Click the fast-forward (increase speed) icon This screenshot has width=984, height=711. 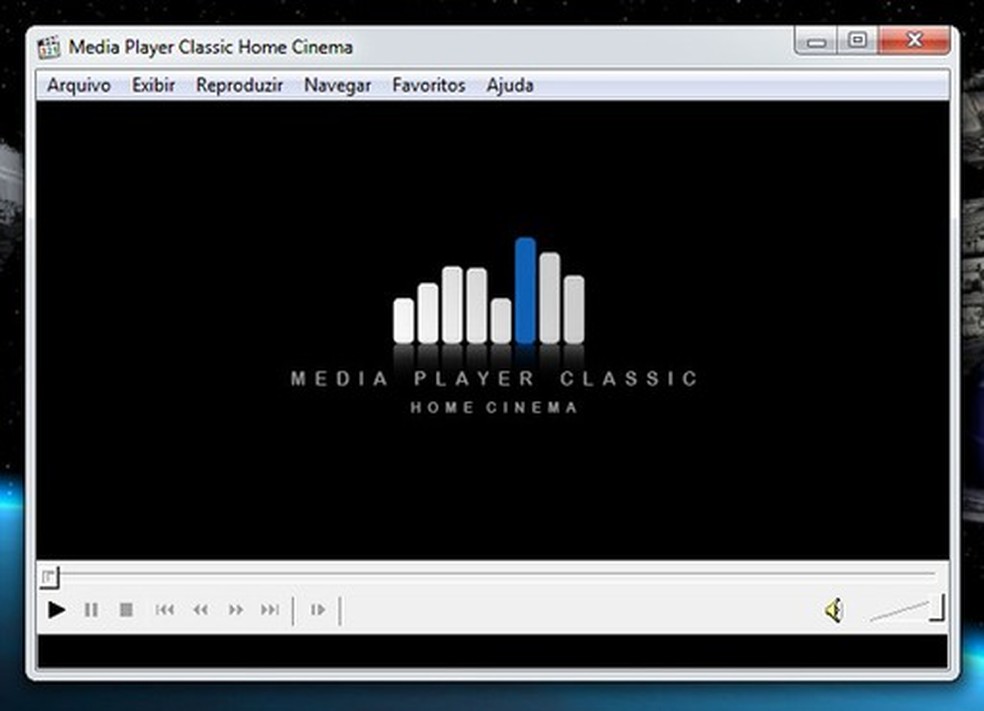[x=235, y=609]
